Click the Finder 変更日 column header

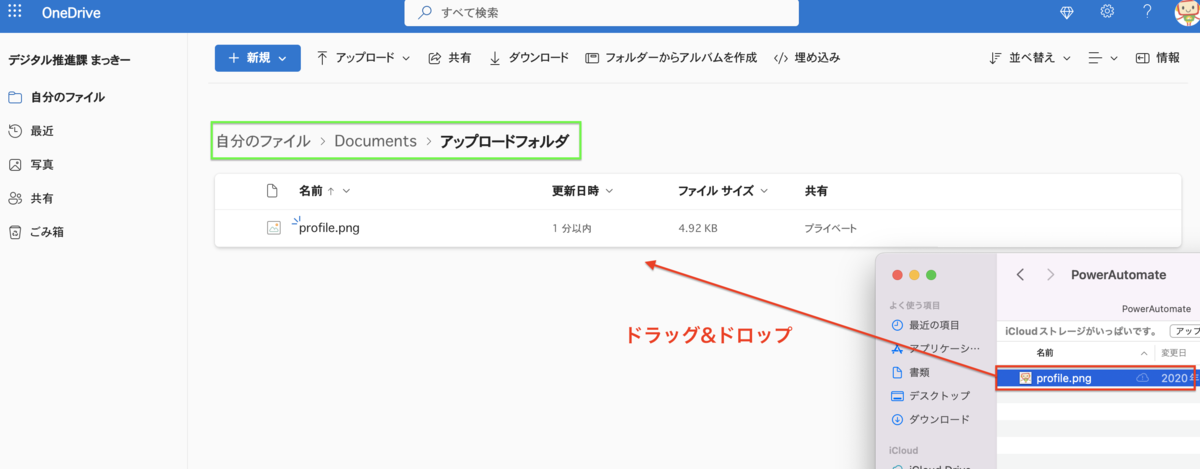[x=1173, y=353]
